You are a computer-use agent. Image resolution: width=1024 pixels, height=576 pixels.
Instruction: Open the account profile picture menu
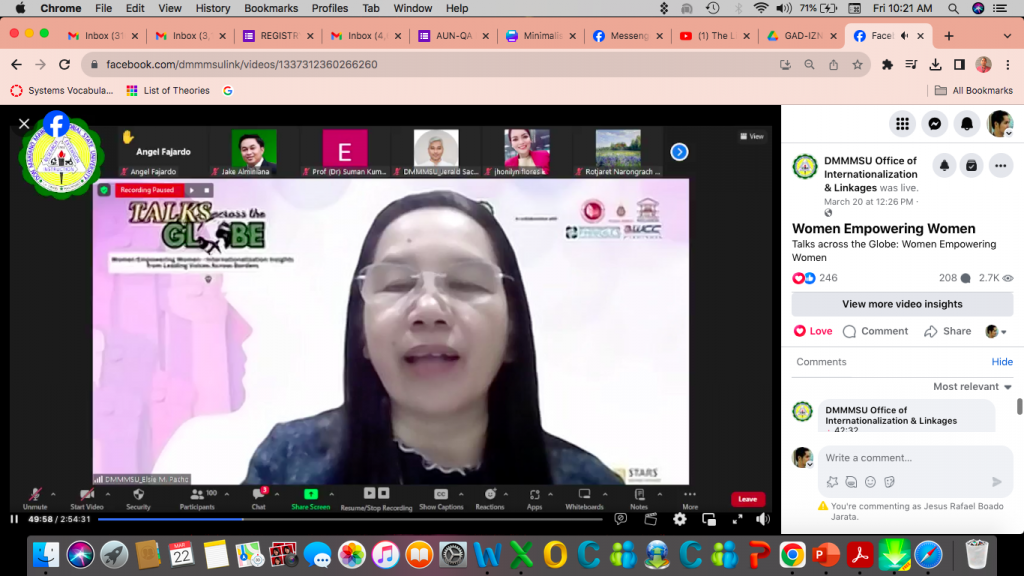[x=1000, y=123]
